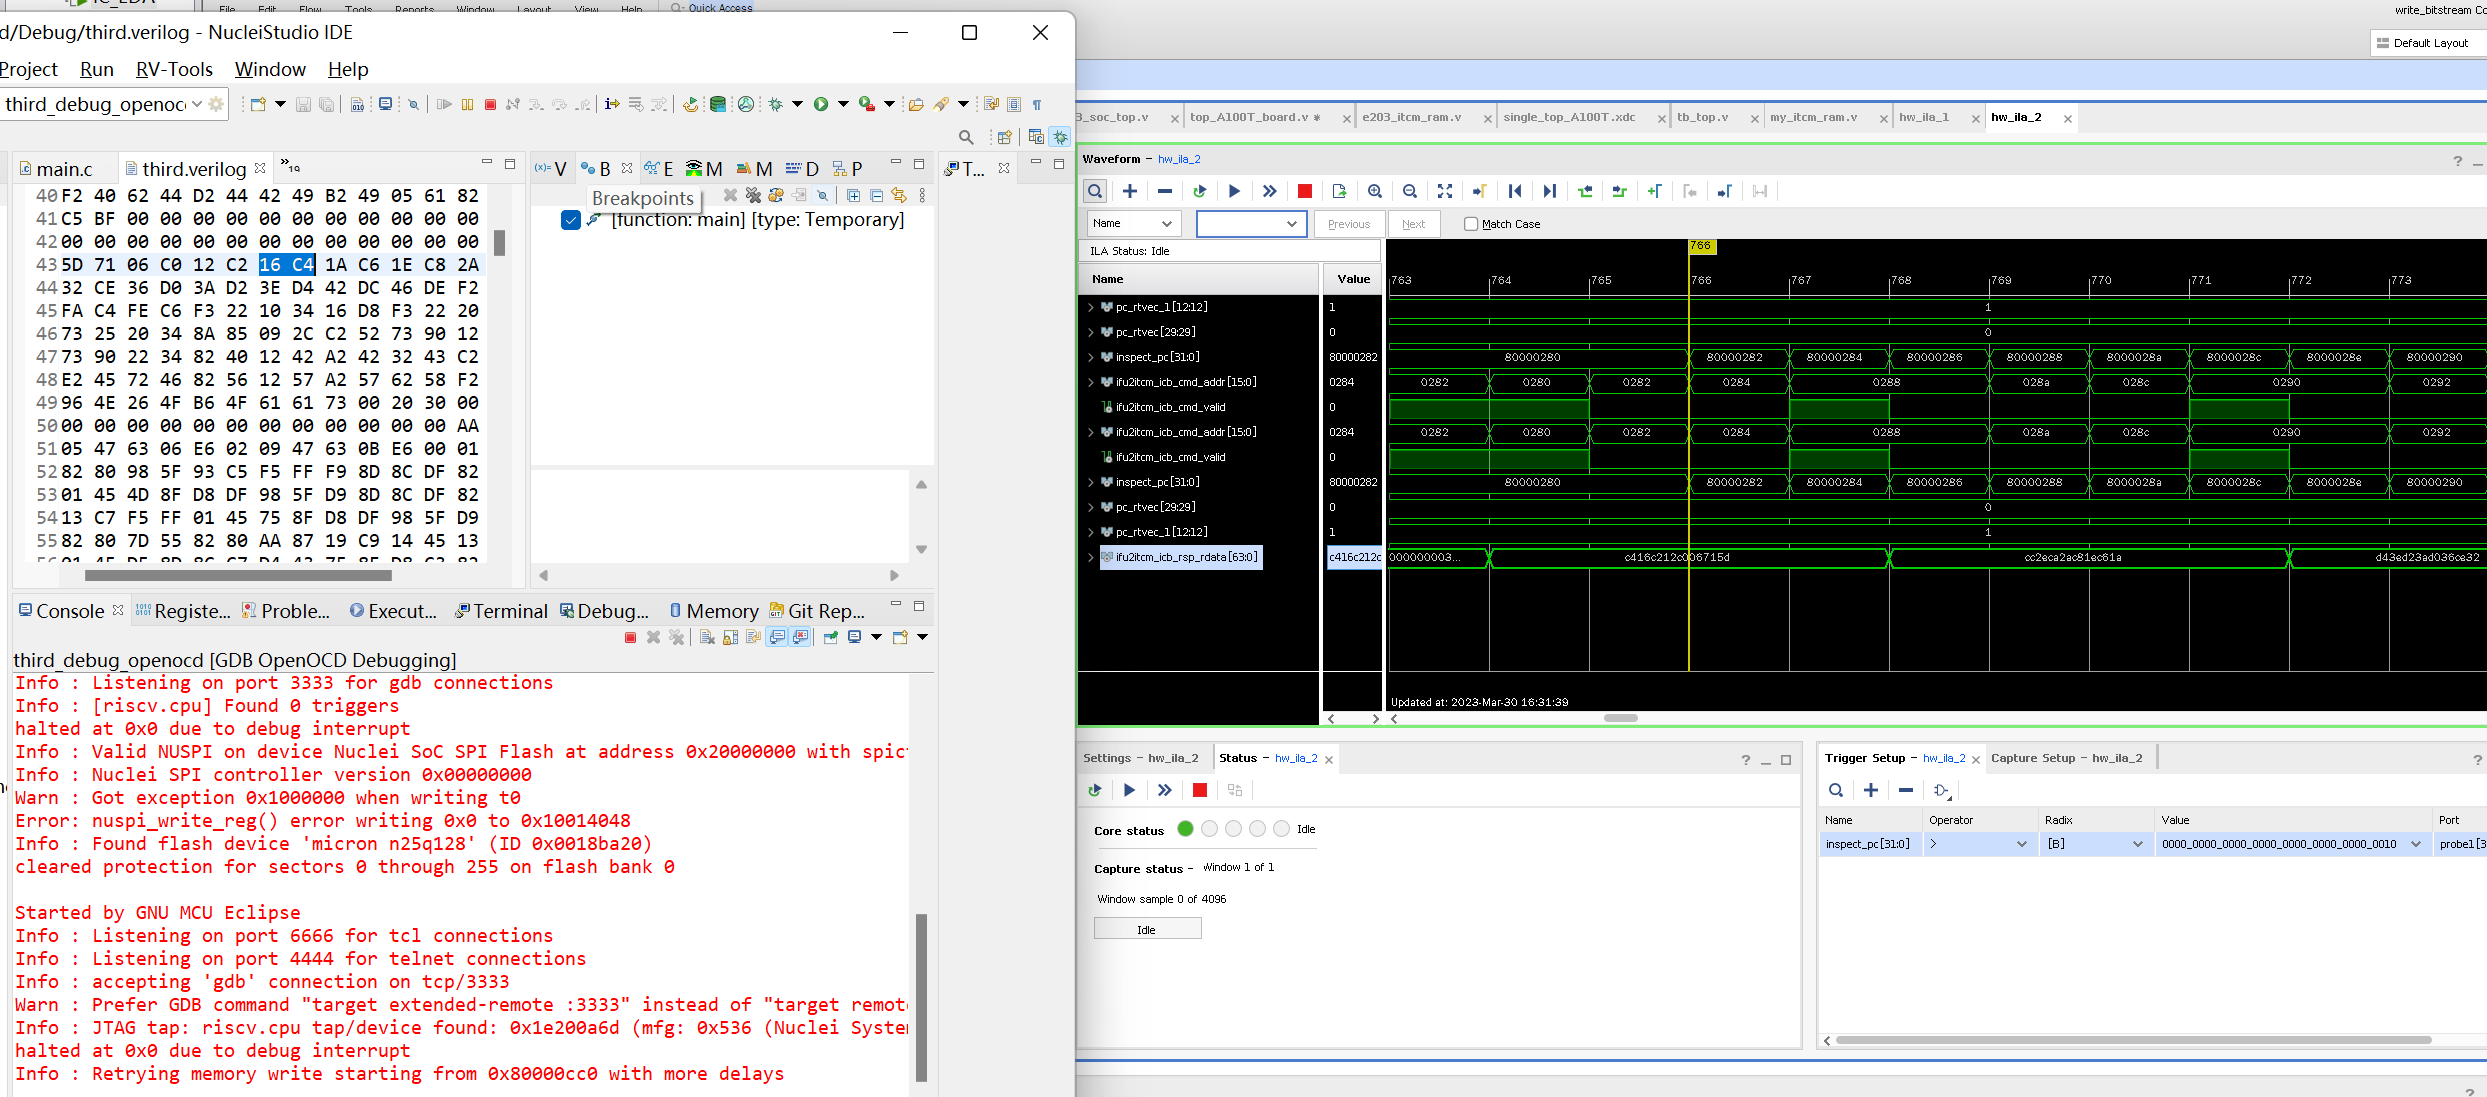Remove probe with minus in waveform toolbar
Image resolution: width=2487 pixels, height=1097 pixels.
pos(1164,191)
